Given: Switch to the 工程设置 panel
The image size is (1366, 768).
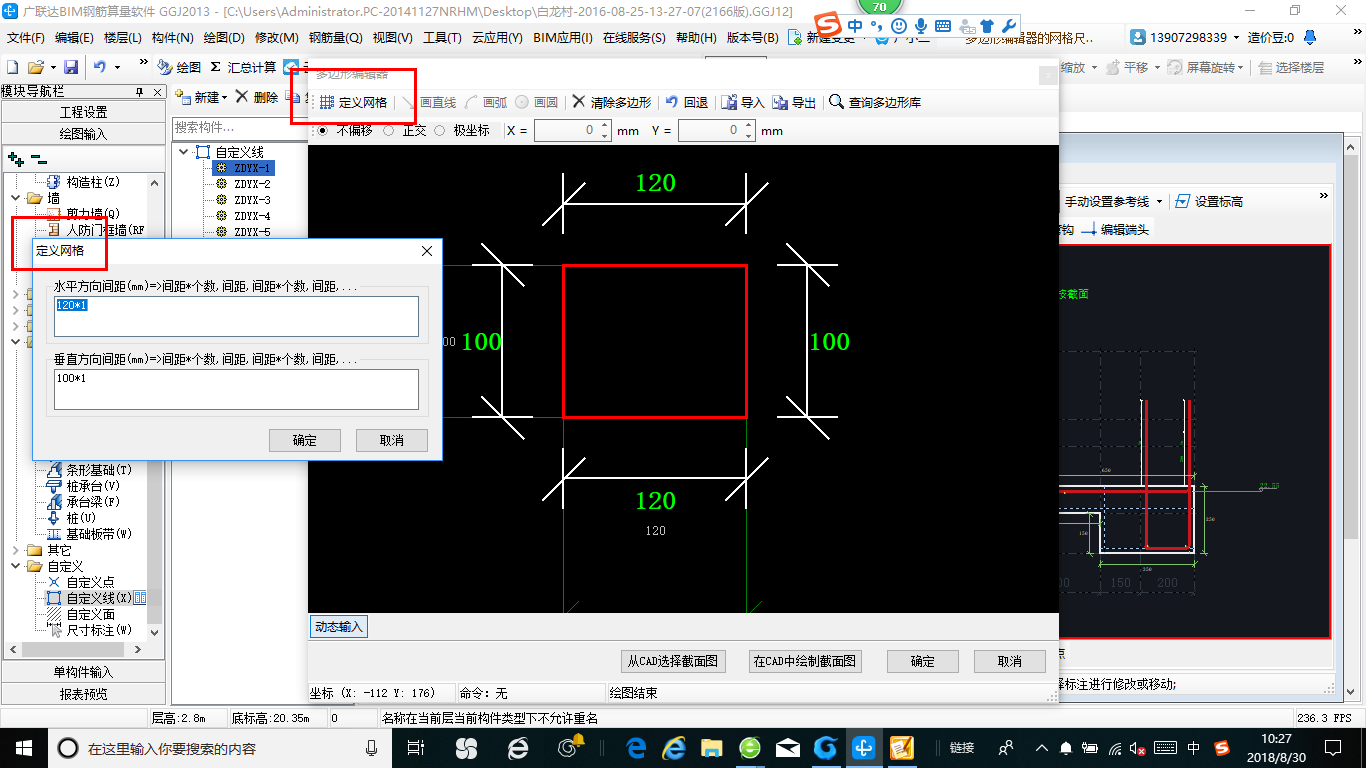Looking at the screenshot, I should pos(83,112).
